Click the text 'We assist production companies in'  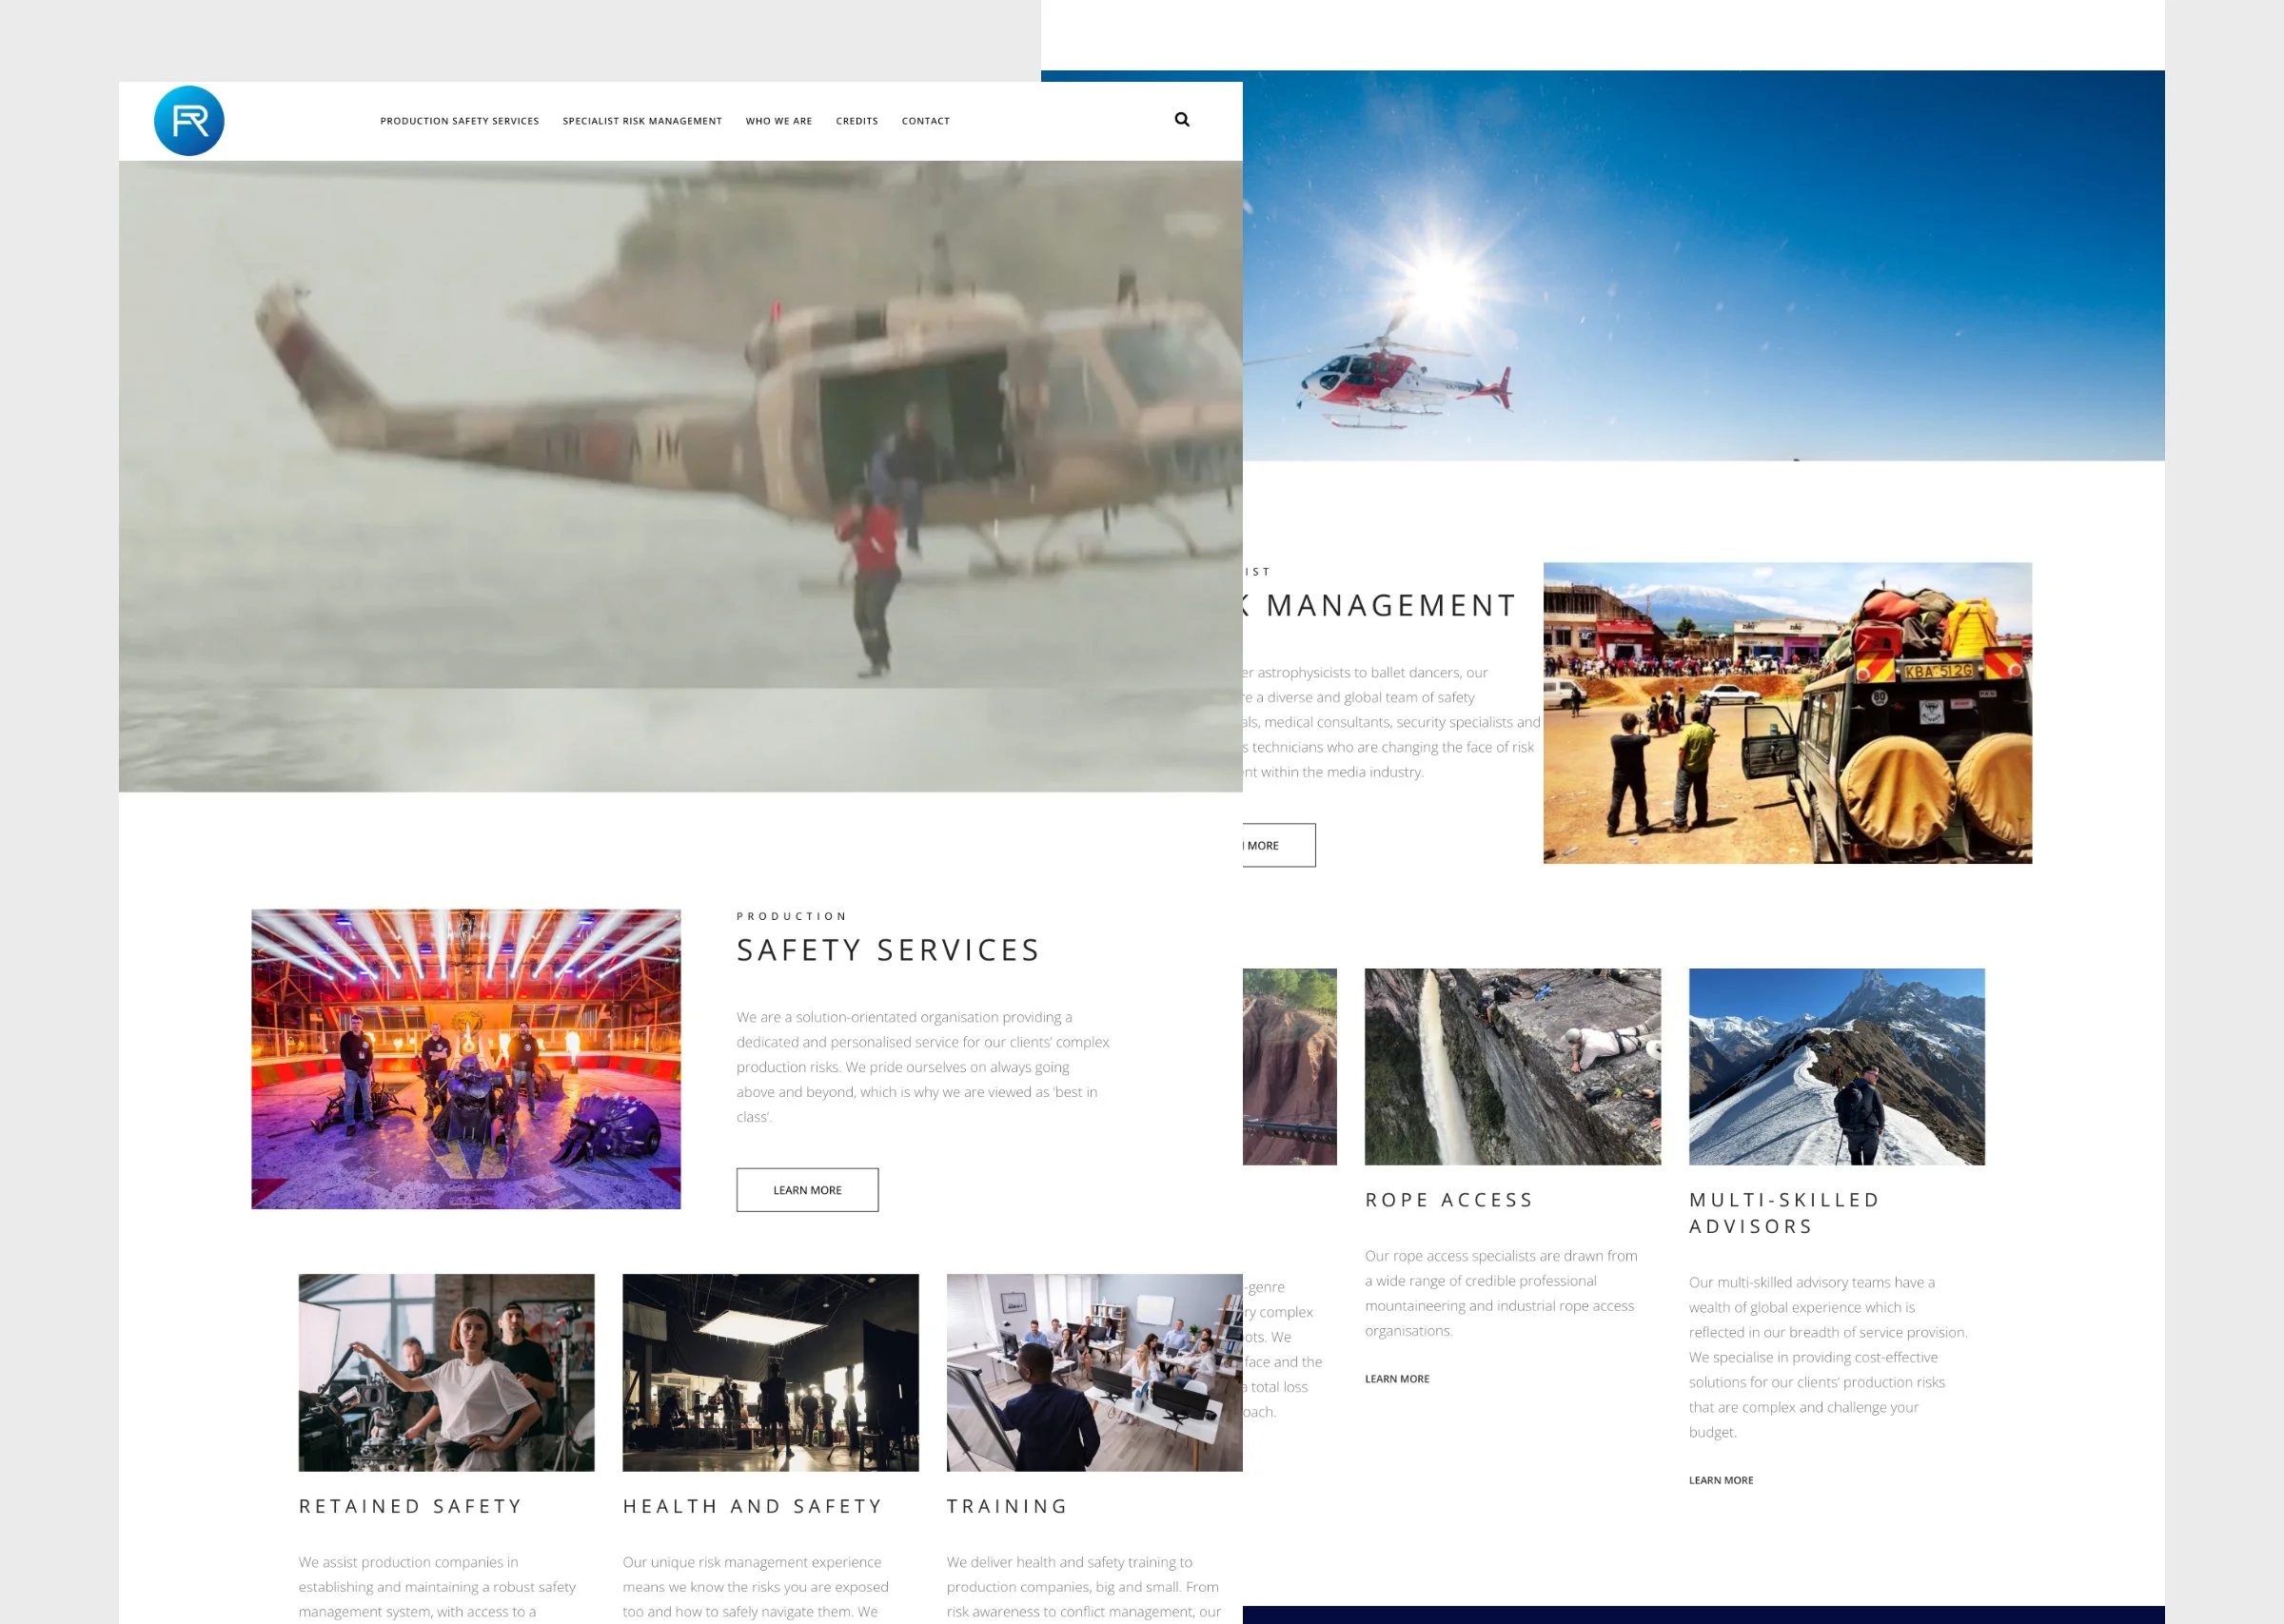437,1587
